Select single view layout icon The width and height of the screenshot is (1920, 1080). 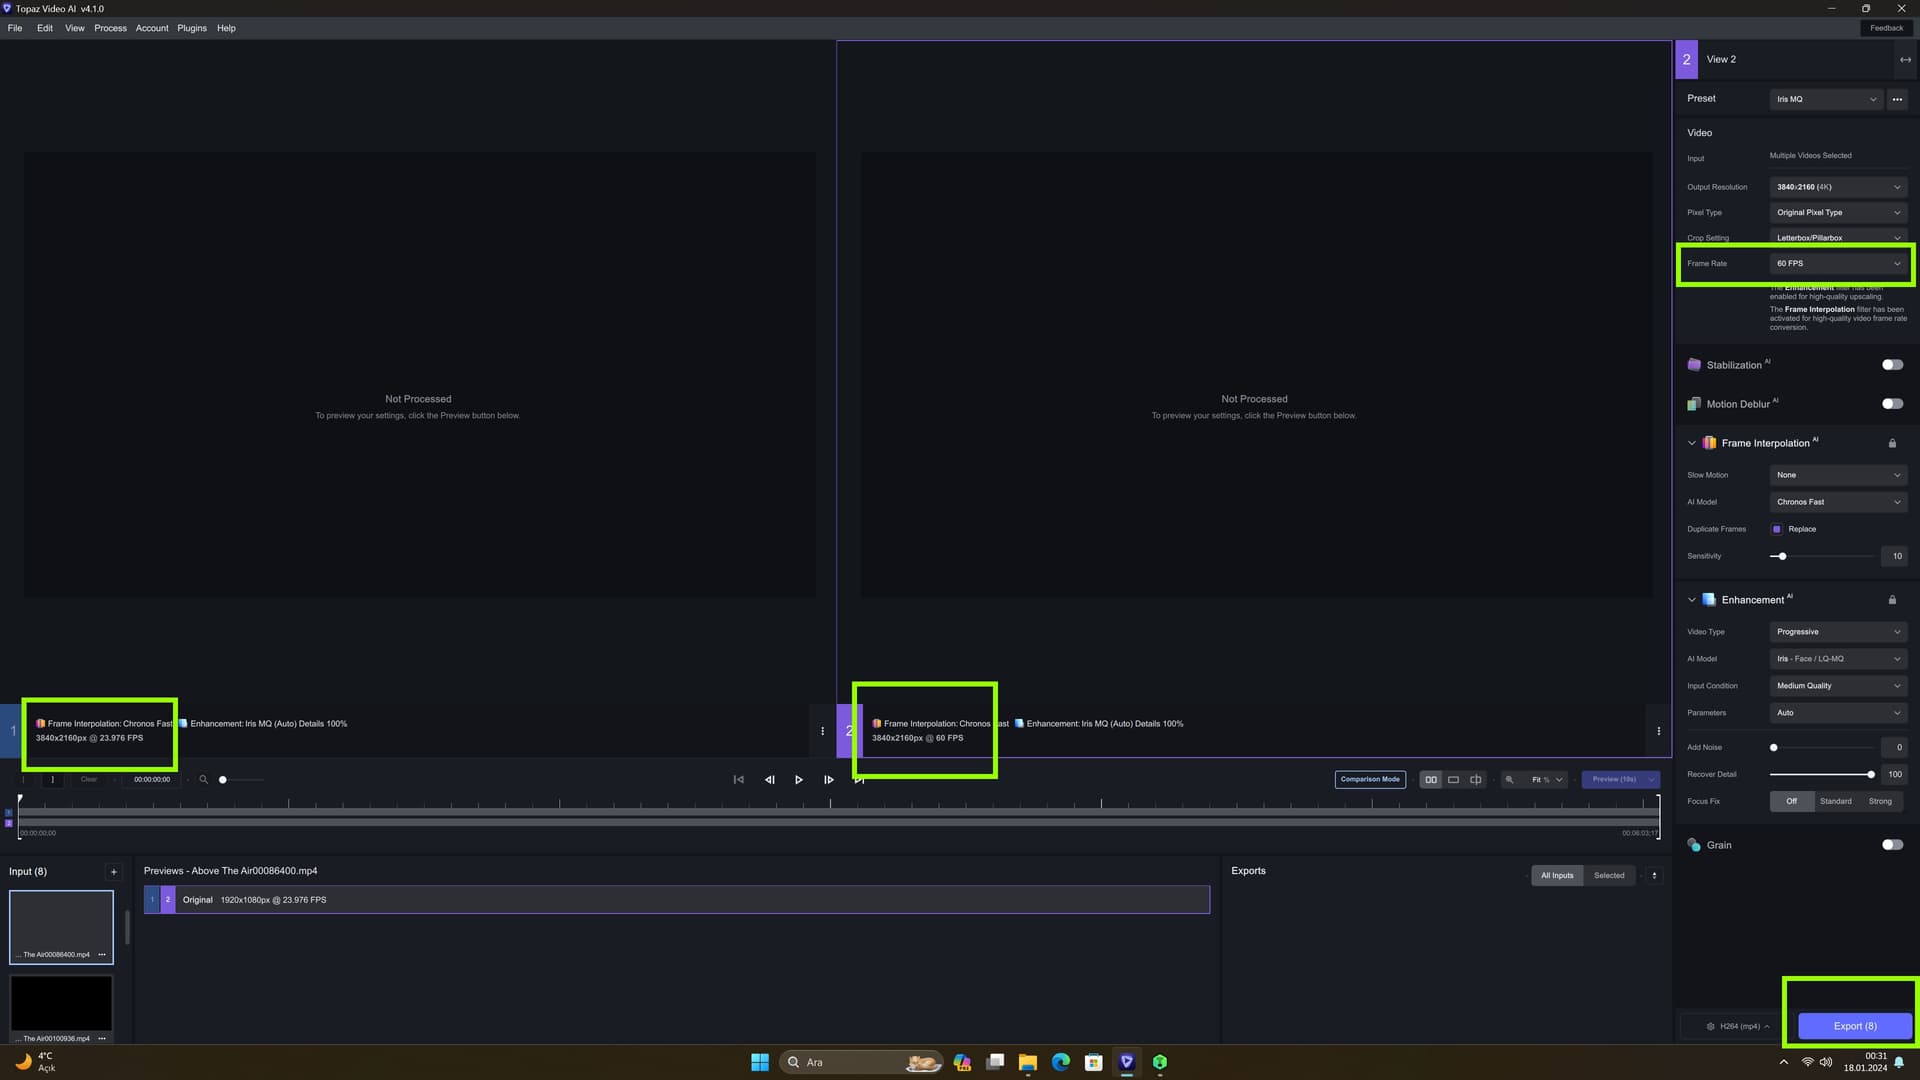click(x=1453, y=780)
